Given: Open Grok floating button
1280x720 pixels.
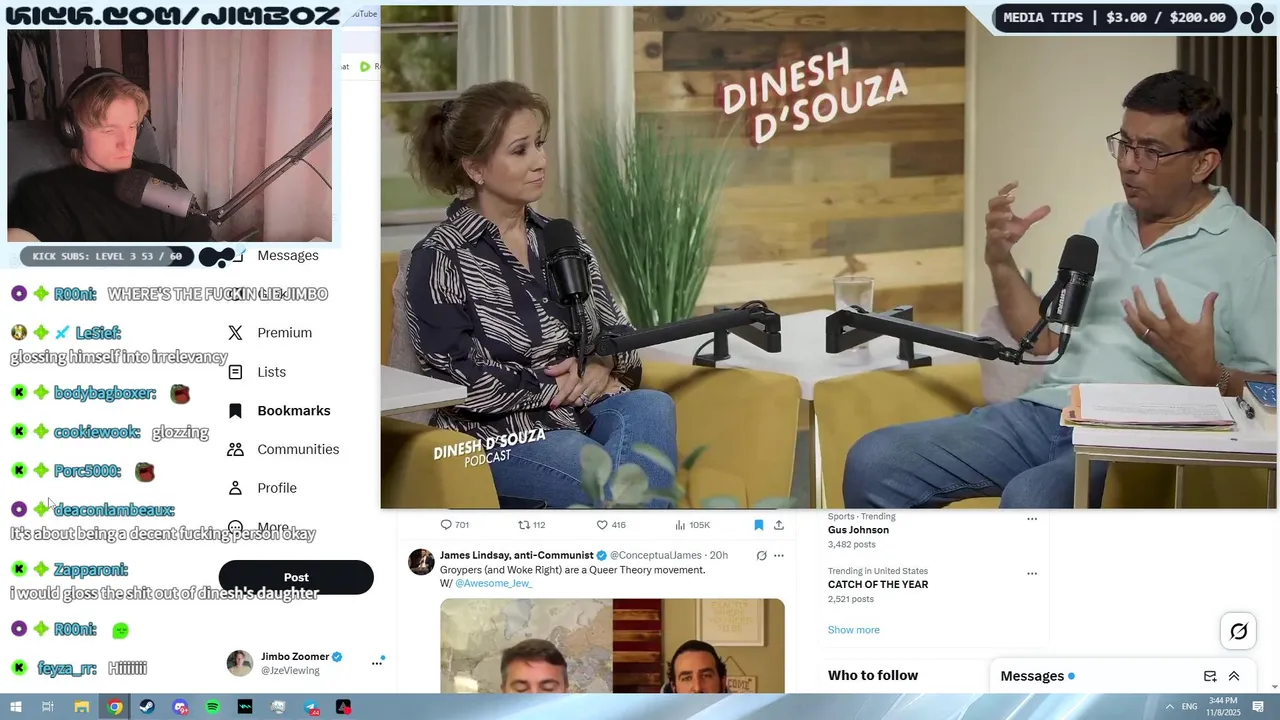Looking at the screenshot, I should click(1238, 631).
